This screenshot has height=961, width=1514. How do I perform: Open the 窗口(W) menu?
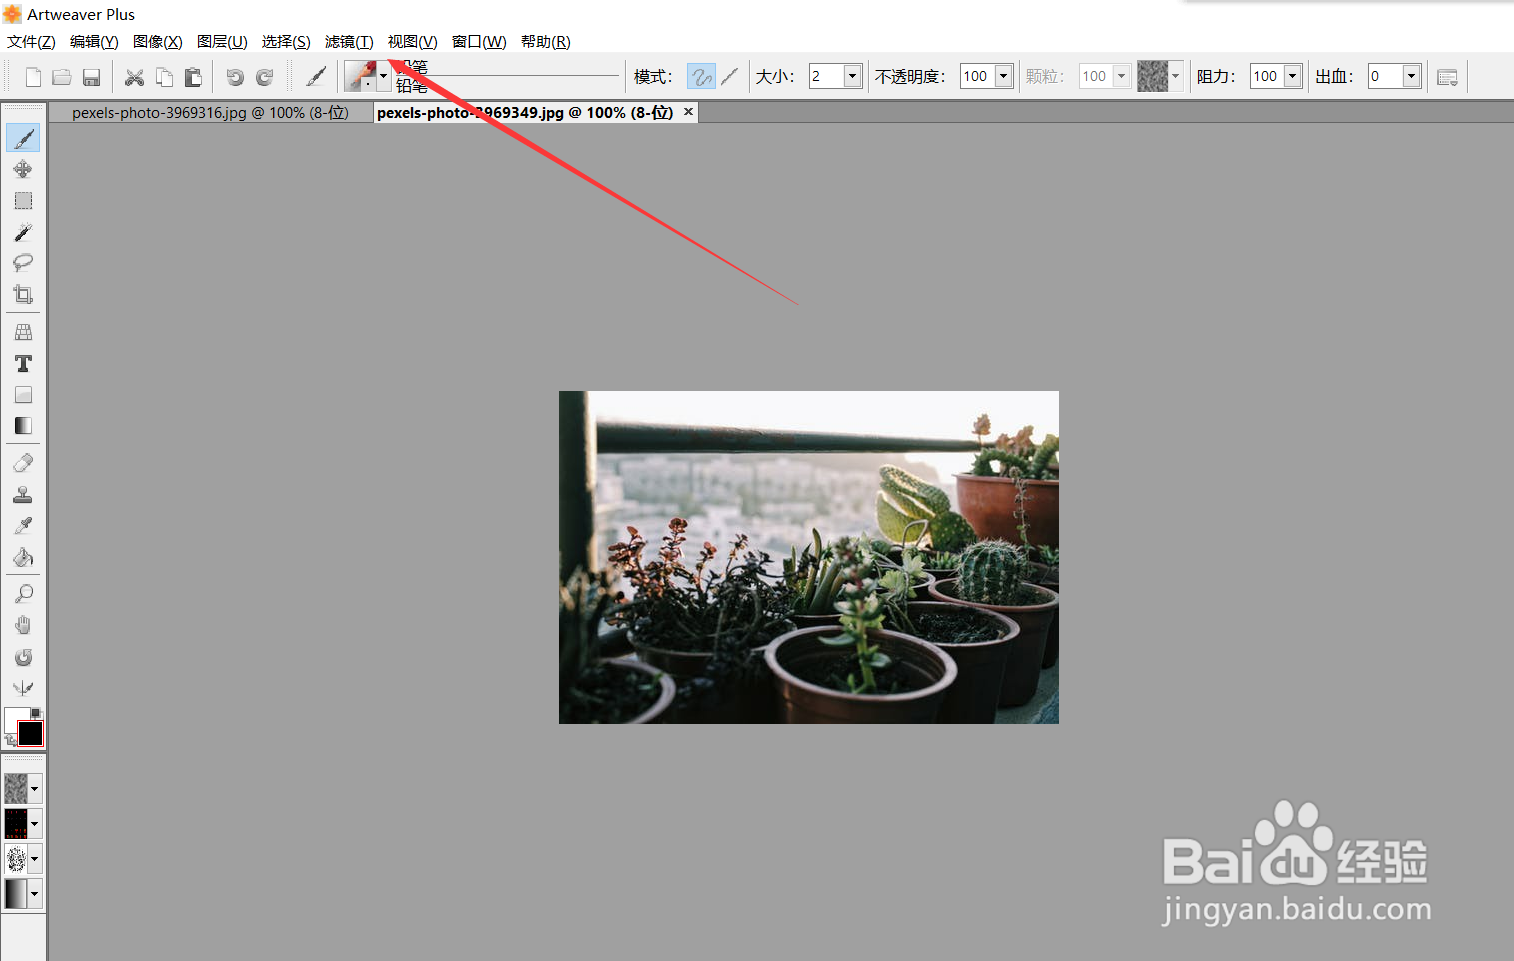tap(479, 42)
